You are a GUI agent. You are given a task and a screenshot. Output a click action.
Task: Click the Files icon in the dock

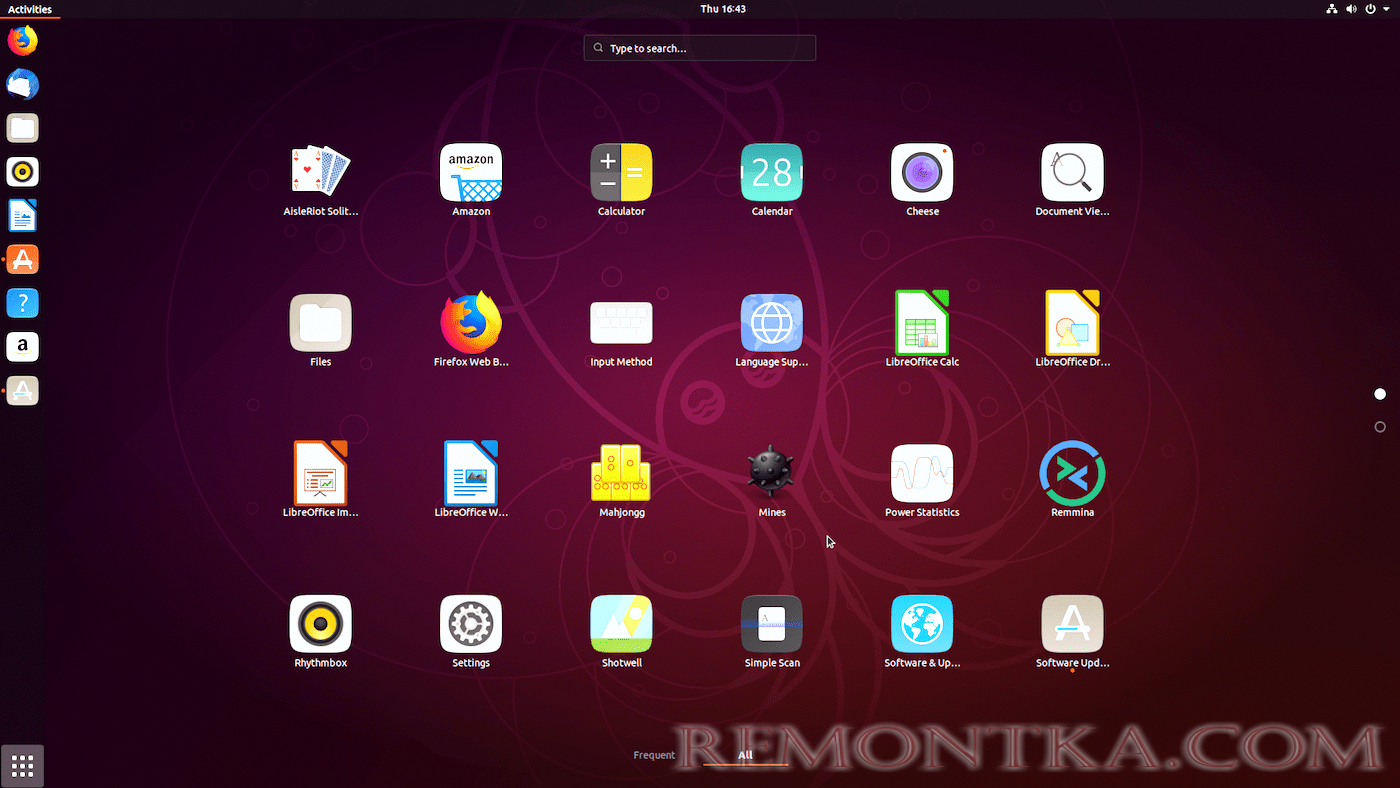point(22,128)
